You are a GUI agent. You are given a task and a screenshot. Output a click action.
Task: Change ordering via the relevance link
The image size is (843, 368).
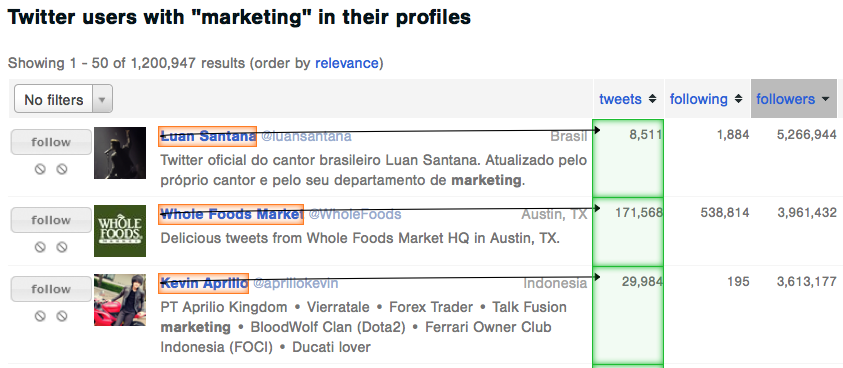pyautogui.click(x=347, y=63)
